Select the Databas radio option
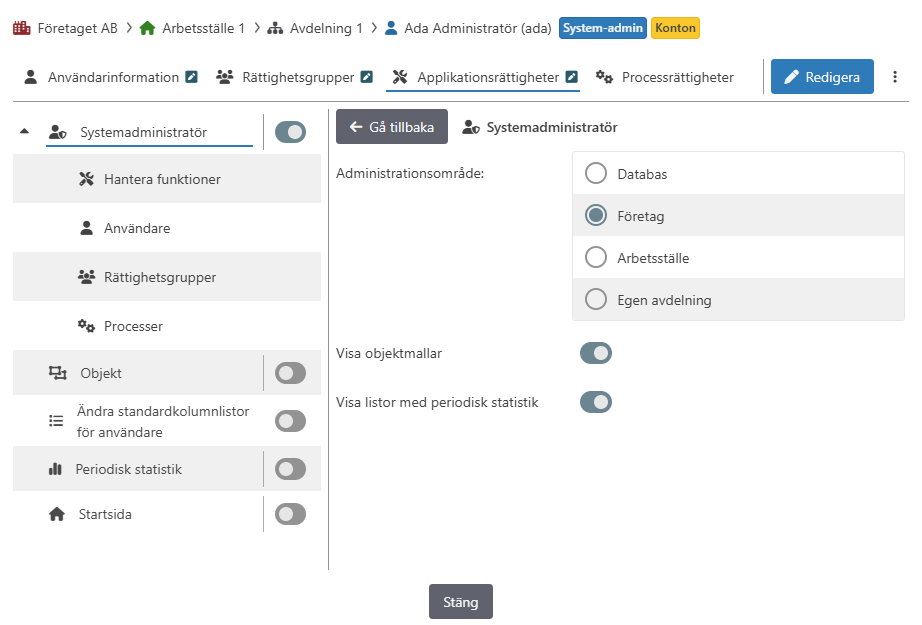The image size is (922, 625). click(x=596, y=173)
